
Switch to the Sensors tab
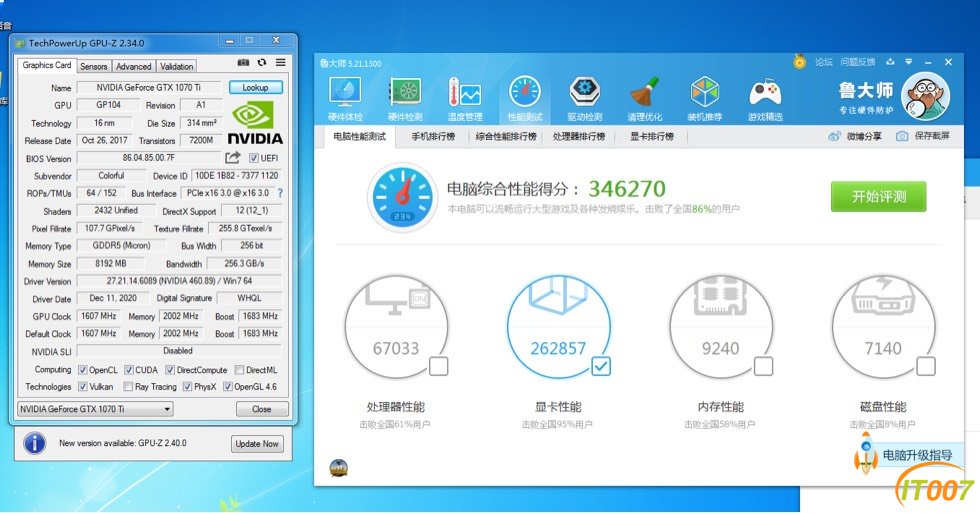click(x=94, y=66)
